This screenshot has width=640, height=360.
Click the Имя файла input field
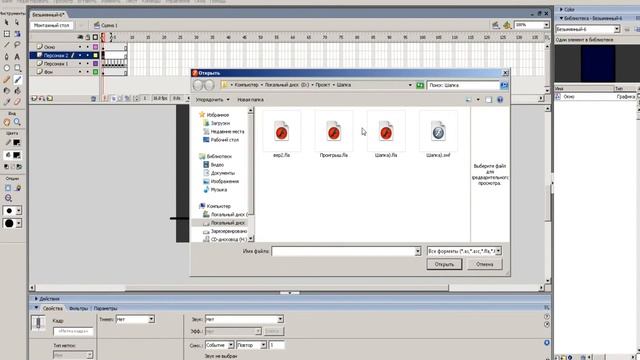pos(343,251)
